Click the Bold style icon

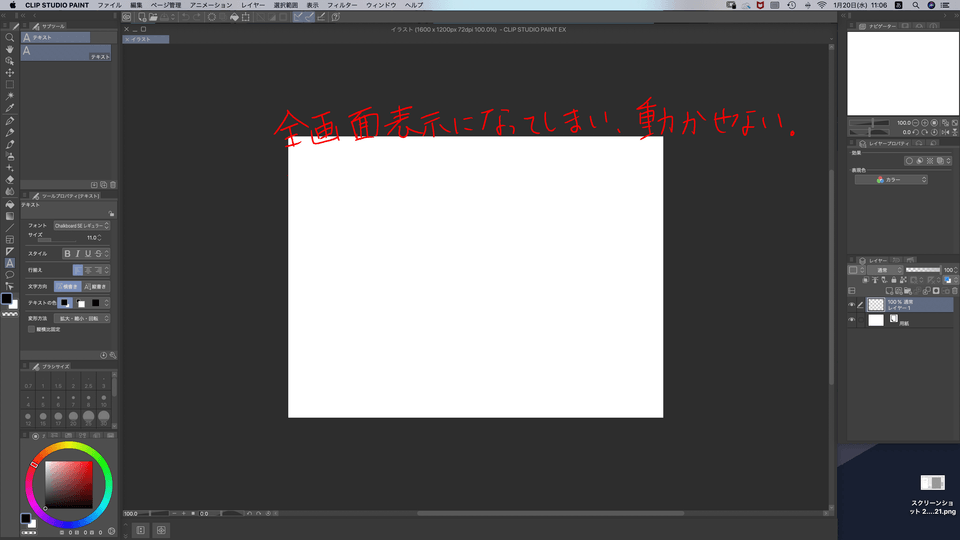(68, 254)
